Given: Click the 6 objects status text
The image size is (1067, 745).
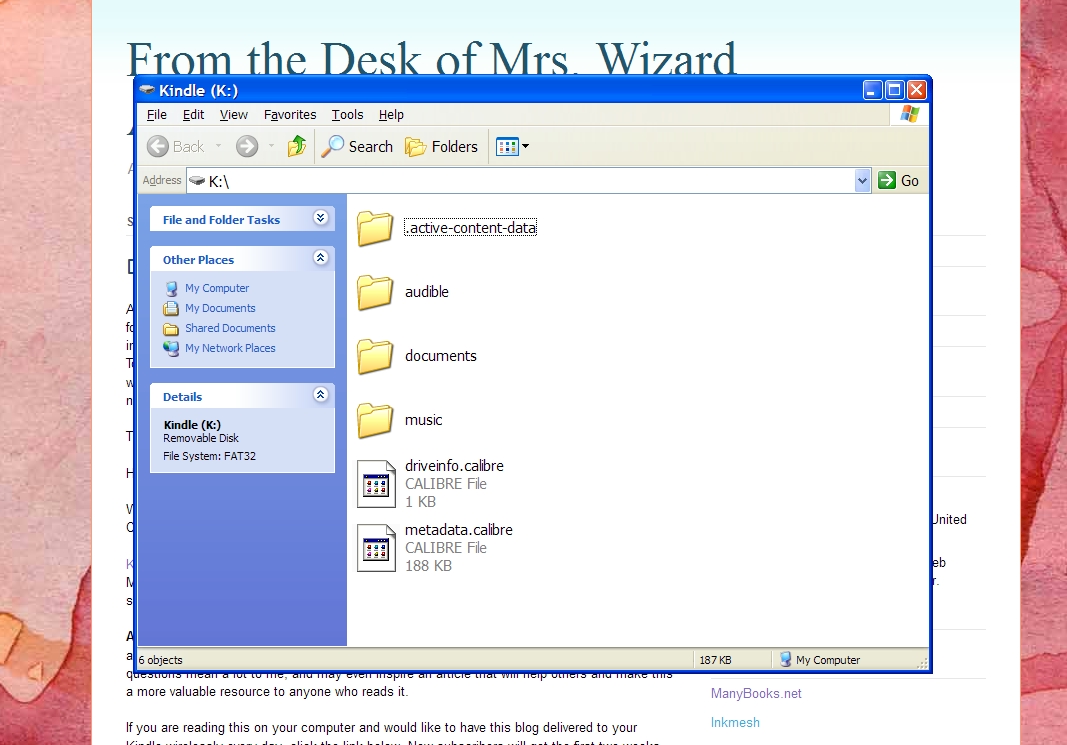Looking at the screenshot, I should [161, 659].
